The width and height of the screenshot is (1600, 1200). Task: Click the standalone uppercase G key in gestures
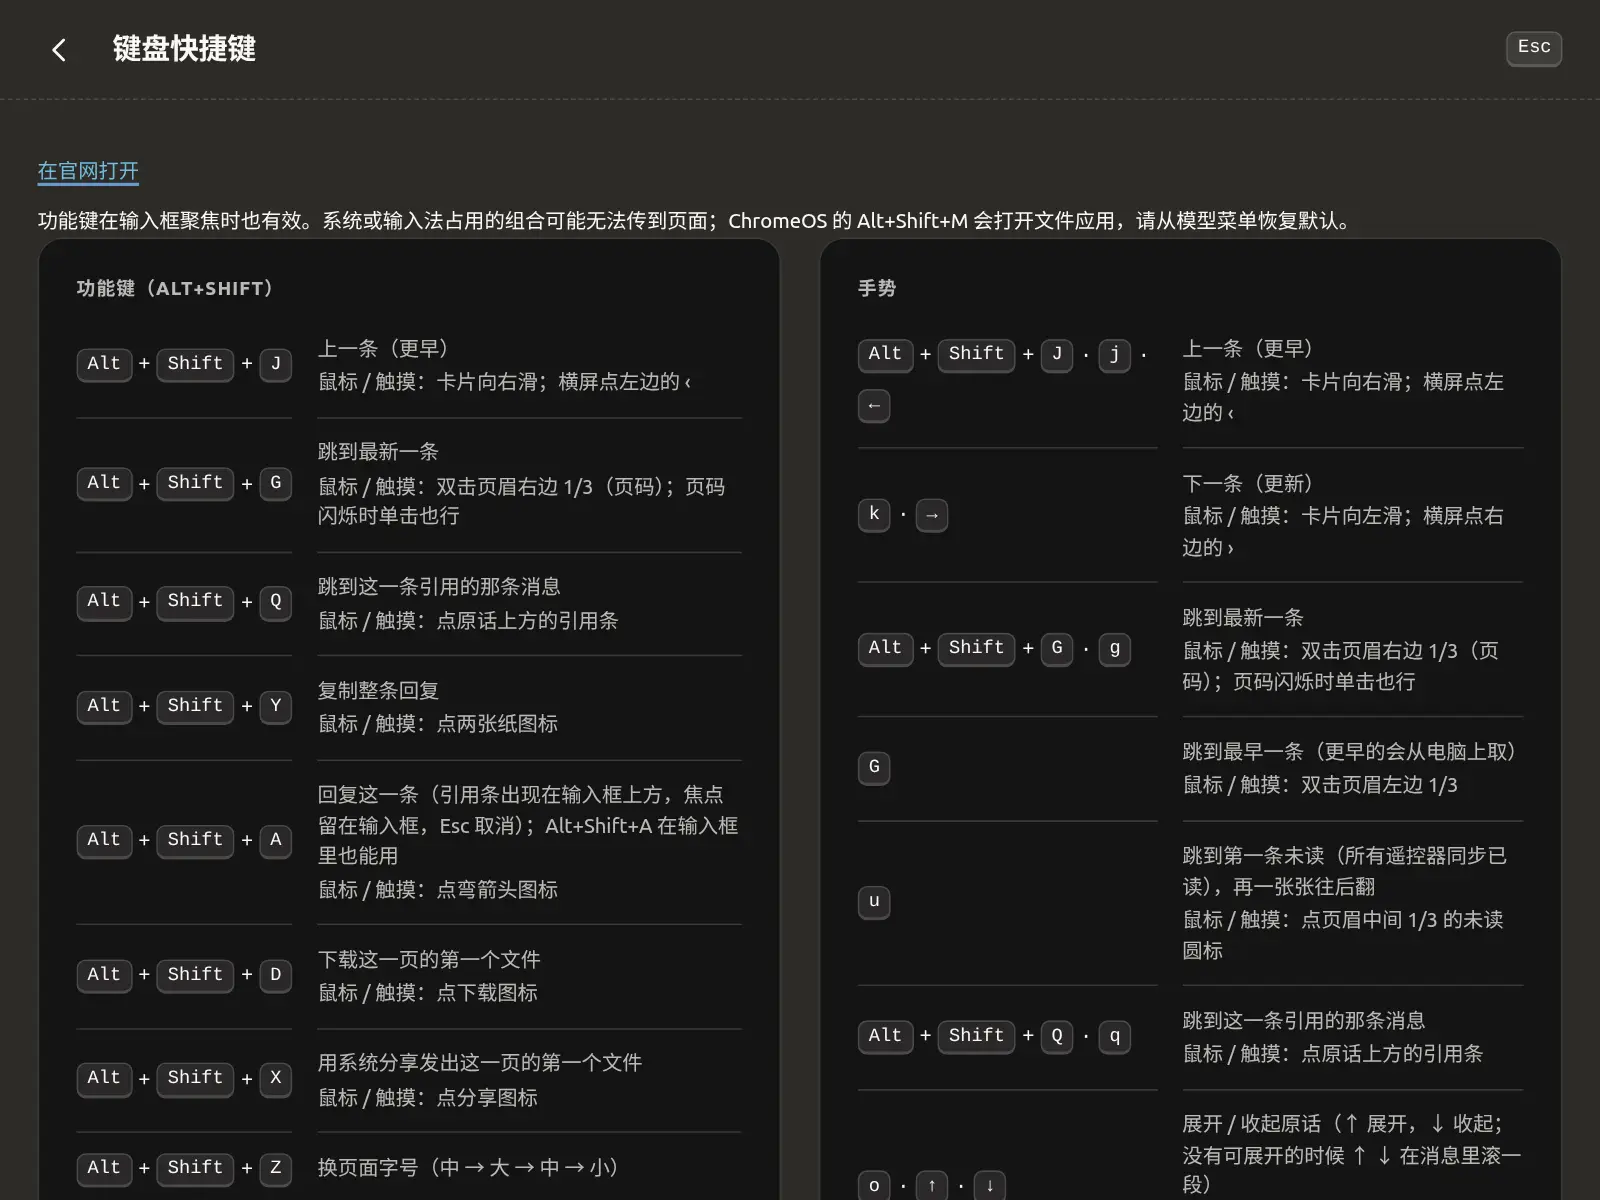[x=874, y=767]
